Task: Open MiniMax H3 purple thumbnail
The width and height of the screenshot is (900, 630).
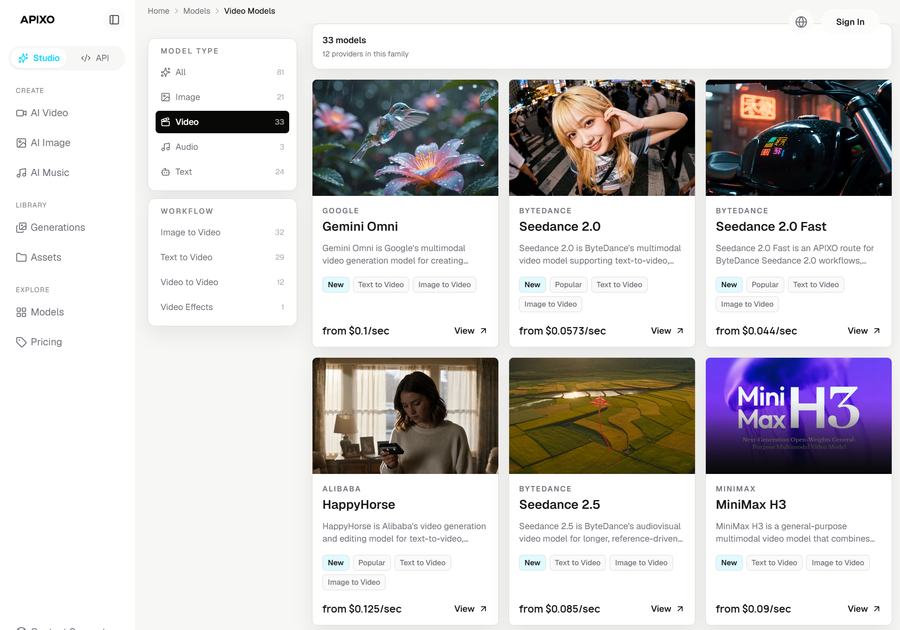Action: pos(798,416)
